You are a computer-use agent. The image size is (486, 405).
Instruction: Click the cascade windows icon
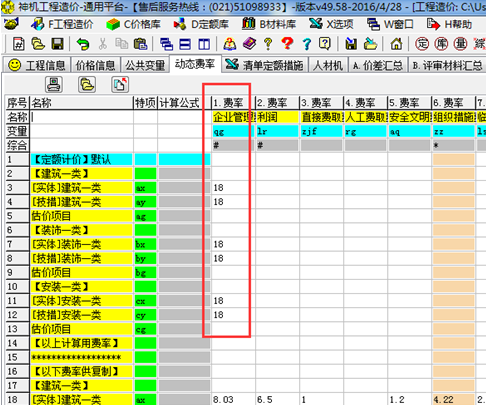pos(166,44)
